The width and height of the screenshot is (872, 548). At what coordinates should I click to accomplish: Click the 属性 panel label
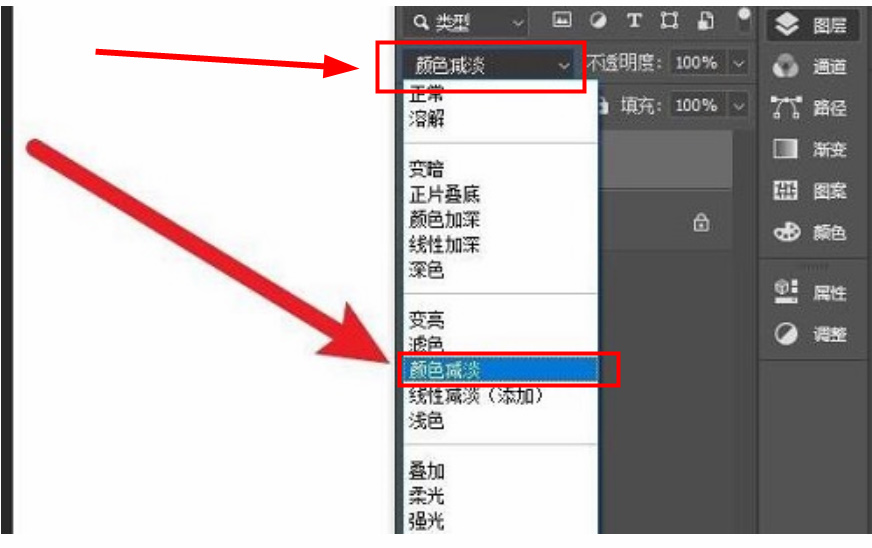(x=830, y=293)
